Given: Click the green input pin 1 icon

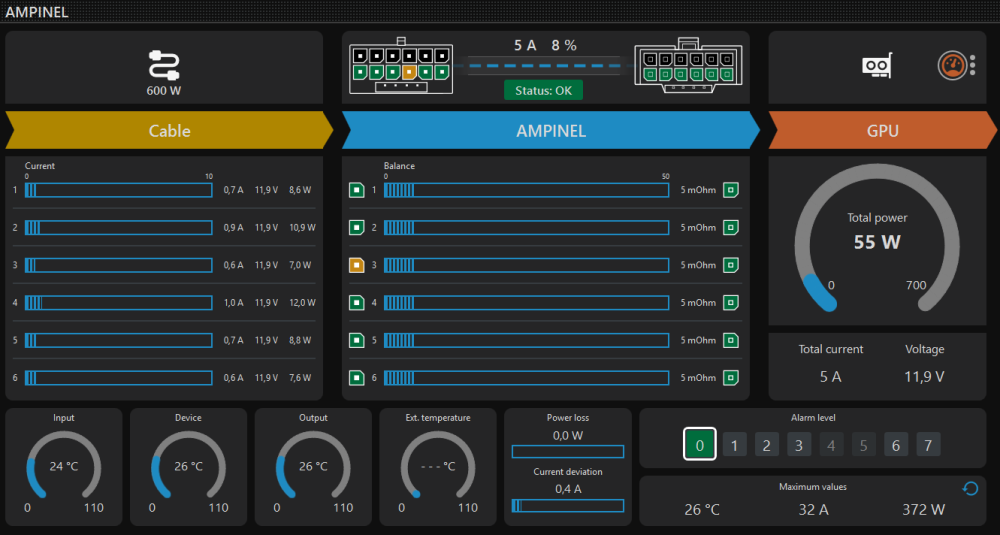Looking at the screenshot, I should pos(355,190).
